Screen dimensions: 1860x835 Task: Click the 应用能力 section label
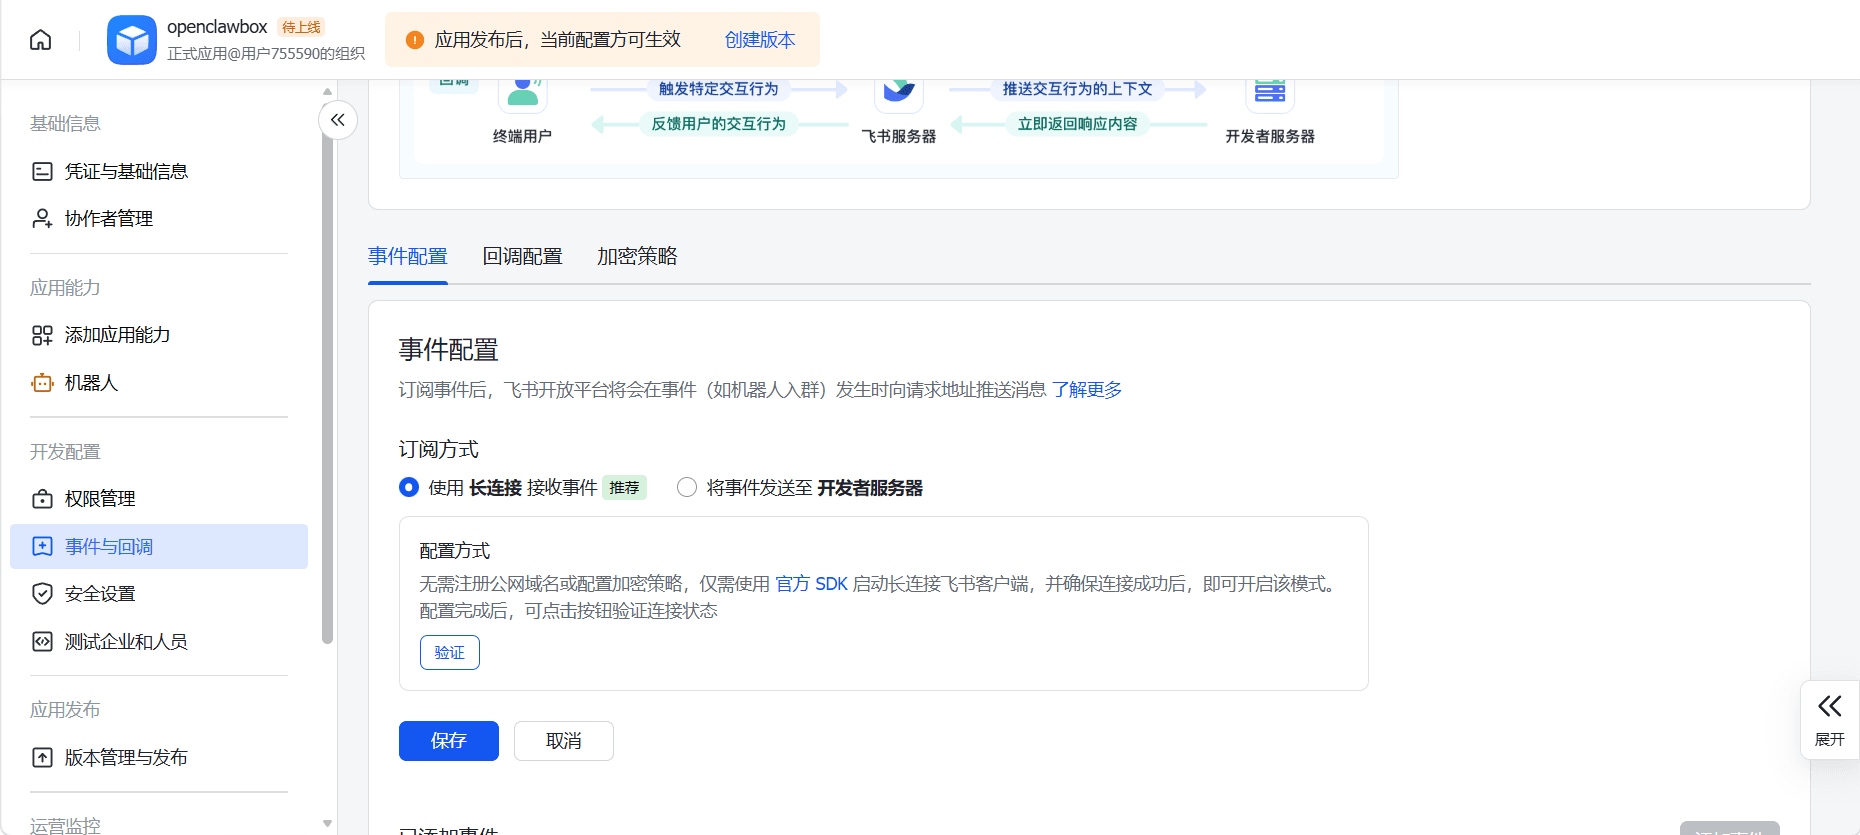click(x=65, y=288)
